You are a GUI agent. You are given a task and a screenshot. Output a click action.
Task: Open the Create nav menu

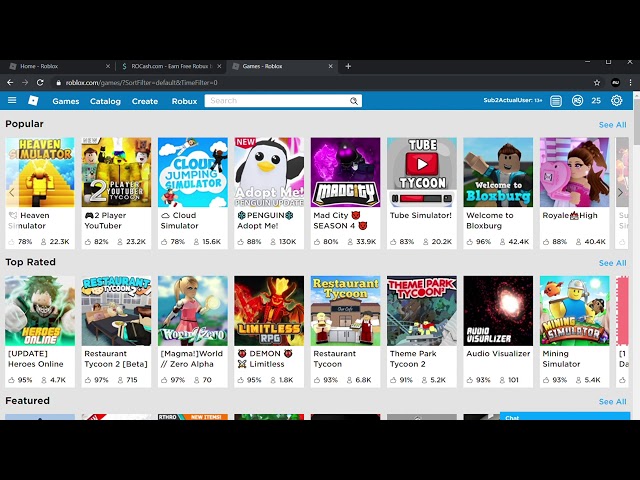(144, 101)
